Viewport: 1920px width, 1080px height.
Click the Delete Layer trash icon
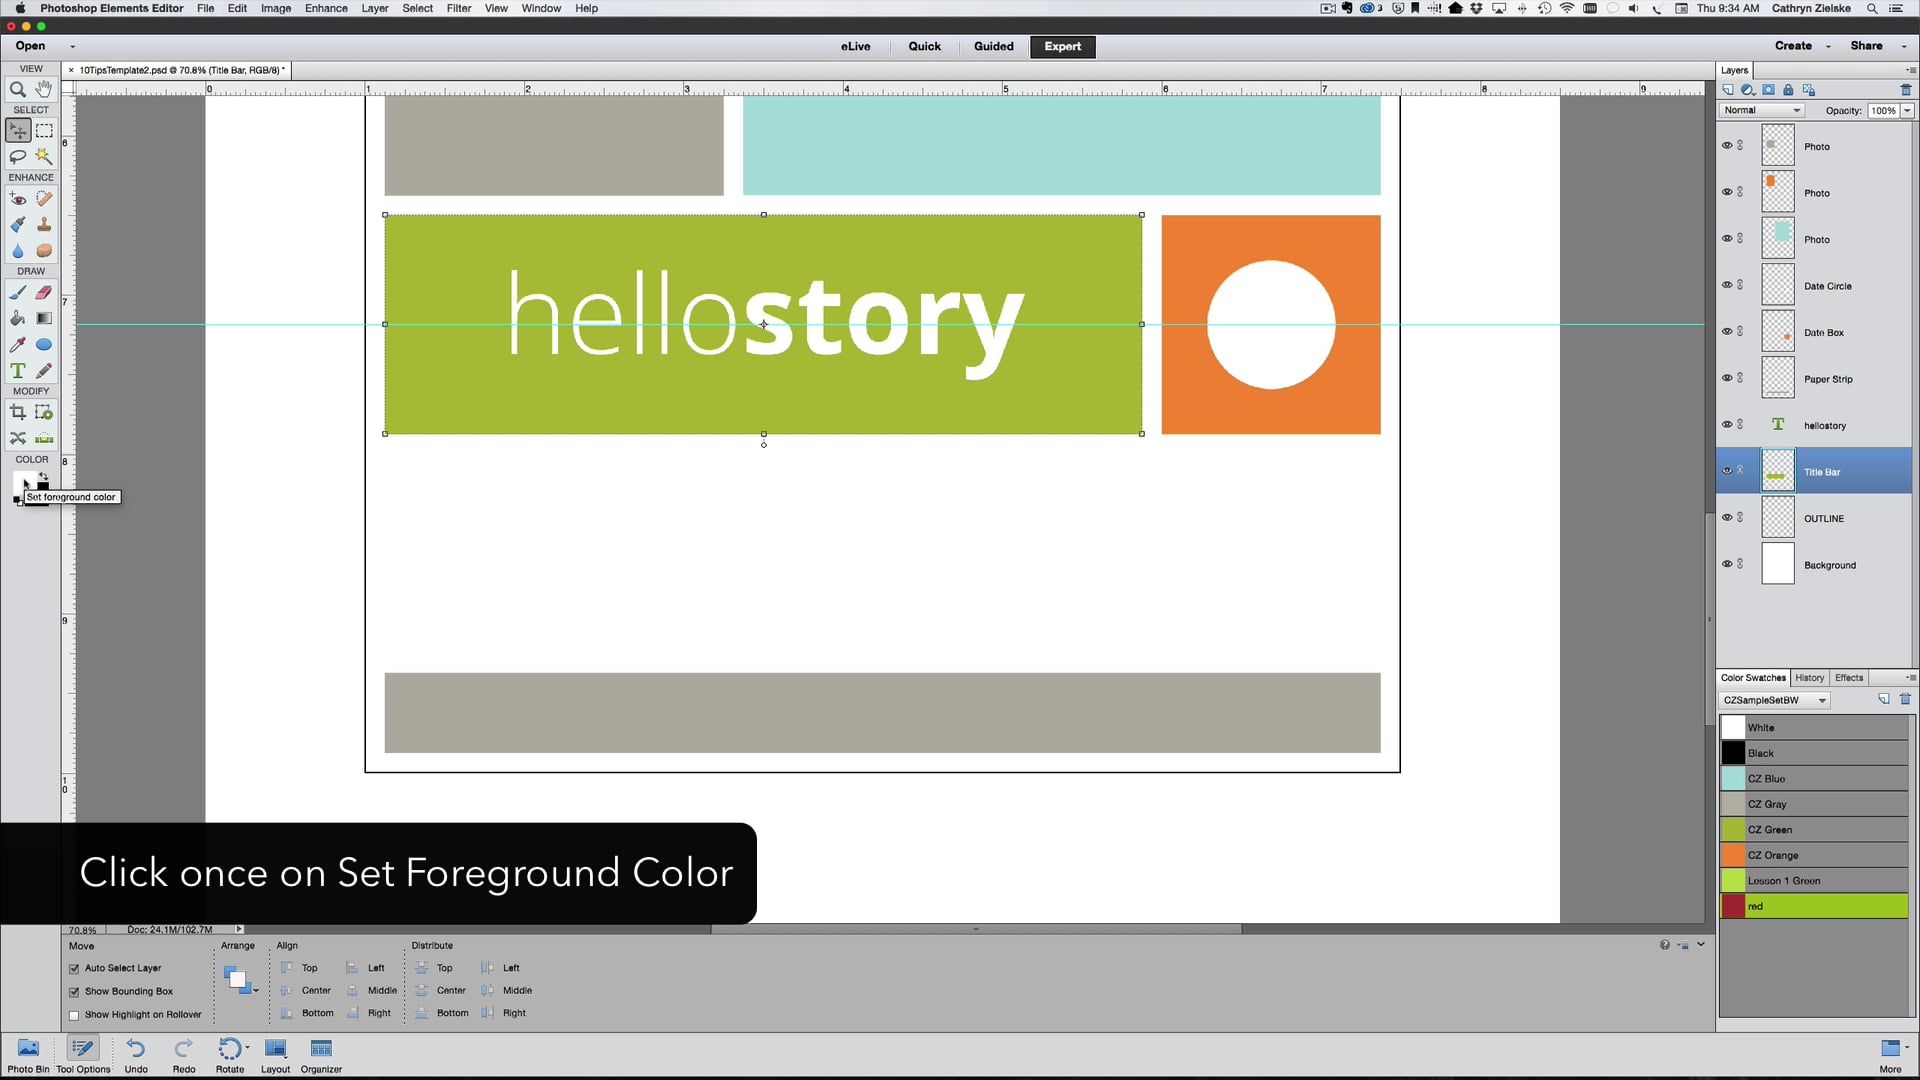(1905, 90)
